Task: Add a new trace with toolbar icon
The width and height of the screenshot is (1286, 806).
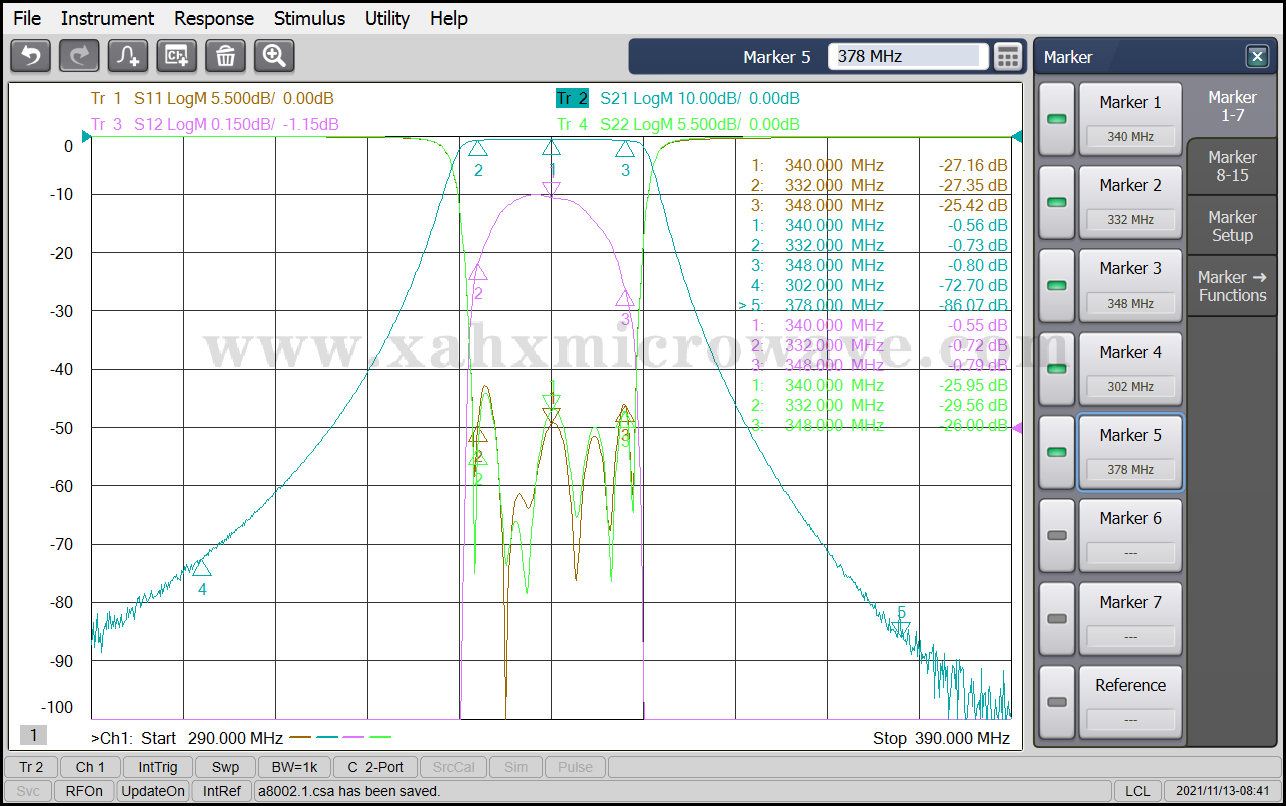Action: (128, 56)
